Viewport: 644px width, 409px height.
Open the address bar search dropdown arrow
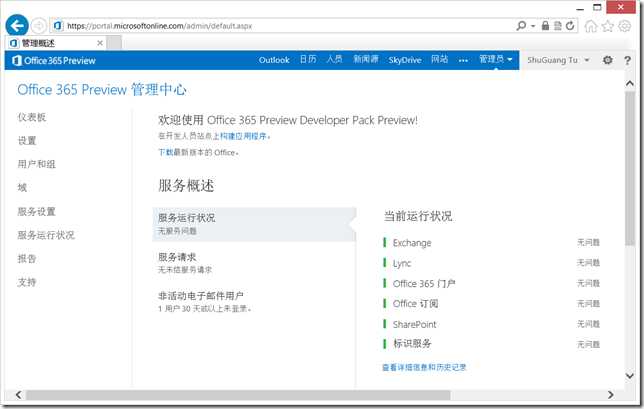coord(533,25)
